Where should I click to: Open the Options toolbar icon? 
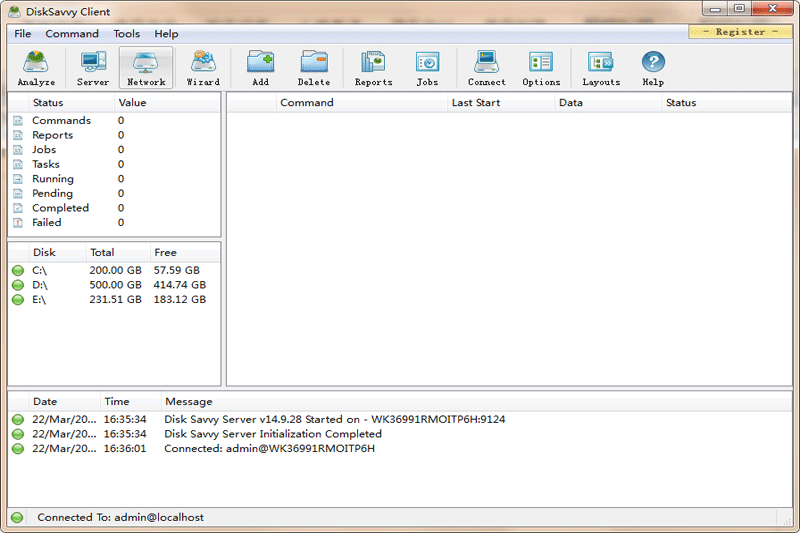[x=541, y=68]
